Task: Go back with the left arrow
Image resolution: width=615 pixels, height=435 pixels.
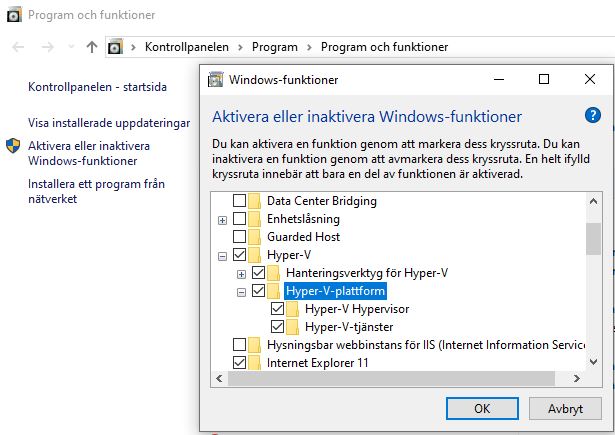Action: click(18, 47)
